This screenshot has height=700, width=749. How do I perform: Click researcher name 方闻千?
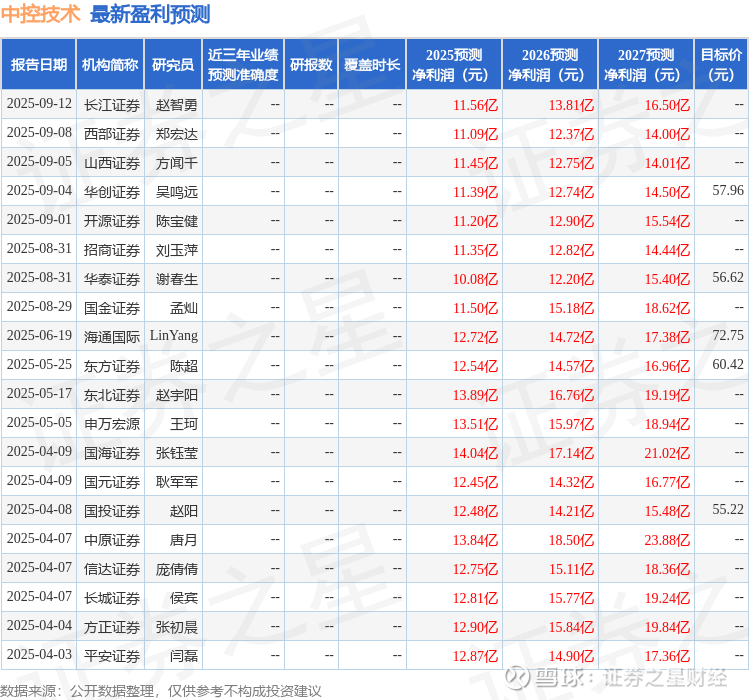pos(177,163)
